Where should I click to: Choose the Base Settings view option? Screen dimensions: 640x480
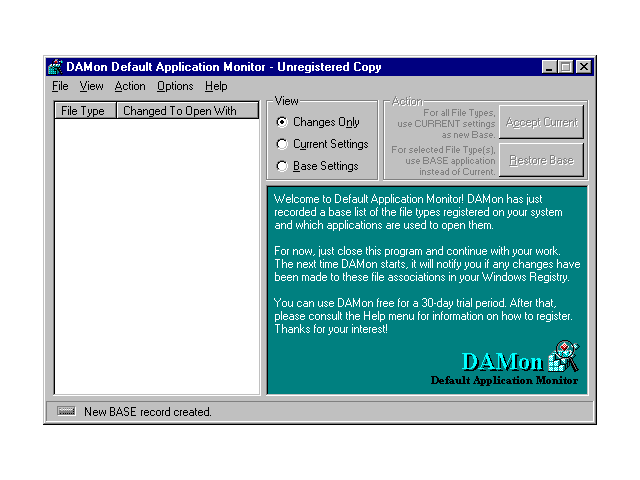click(282, 166)
